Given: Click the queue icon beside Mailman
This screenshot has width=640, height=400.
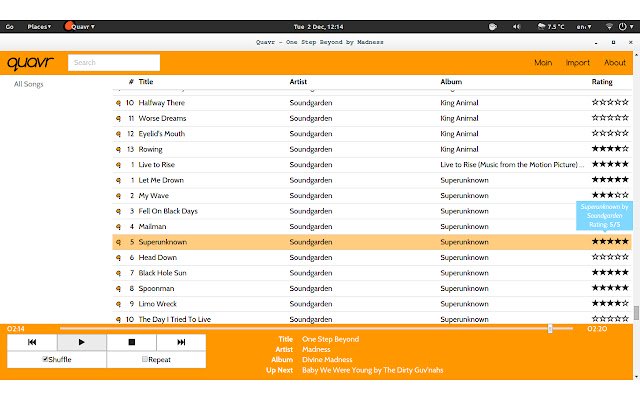Looking at the screenshot, I should click(x=118, y=227).
